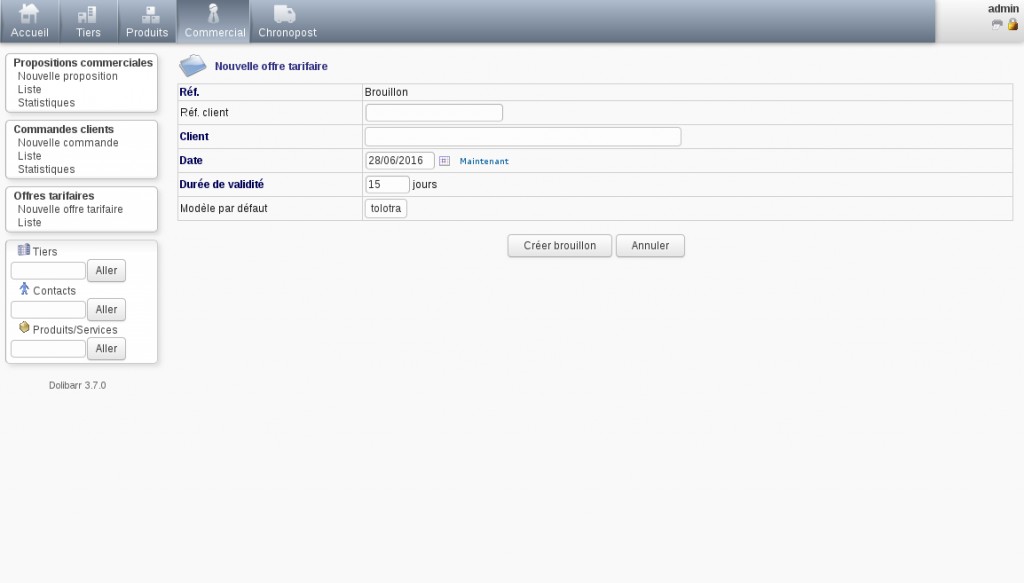
Task: Click the Contacts person icon
Action: click(x=24, y=289)
